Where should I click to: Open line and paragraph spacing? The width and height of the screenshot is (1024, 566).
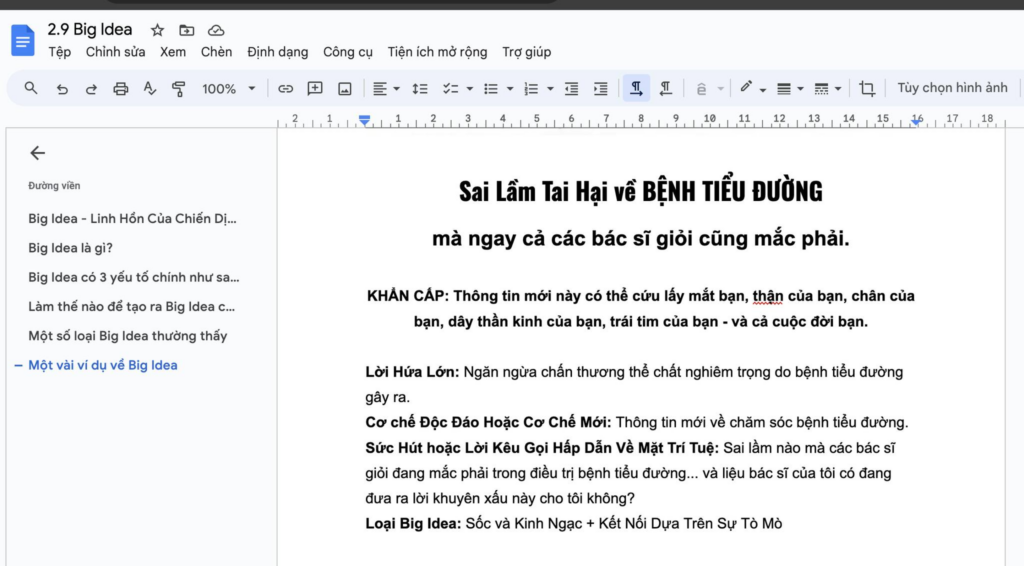point(420,89)
